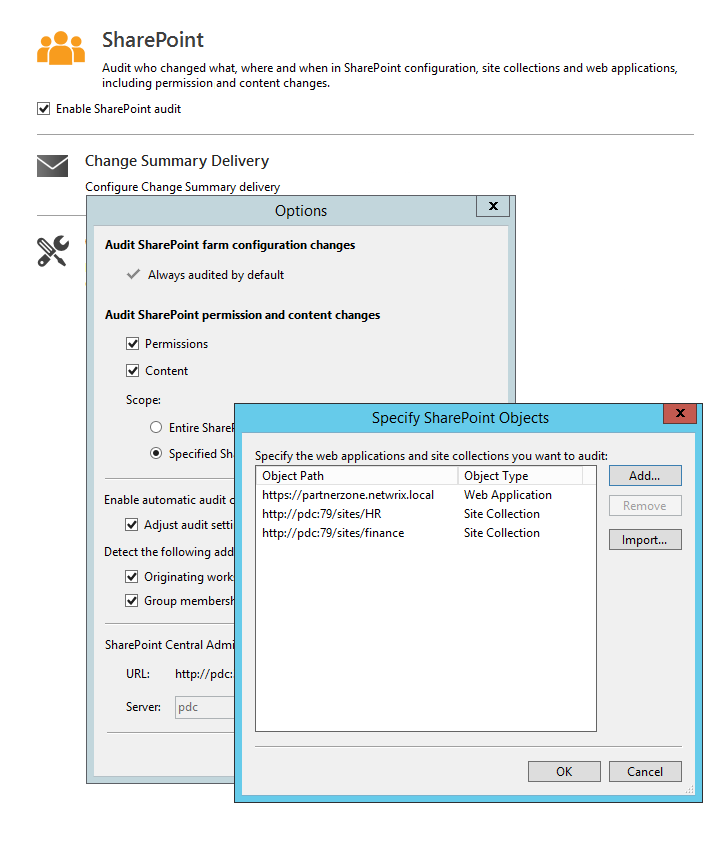Click the SharePoint heading title
The image size is (712, 845).
click(x=153, y=40)
